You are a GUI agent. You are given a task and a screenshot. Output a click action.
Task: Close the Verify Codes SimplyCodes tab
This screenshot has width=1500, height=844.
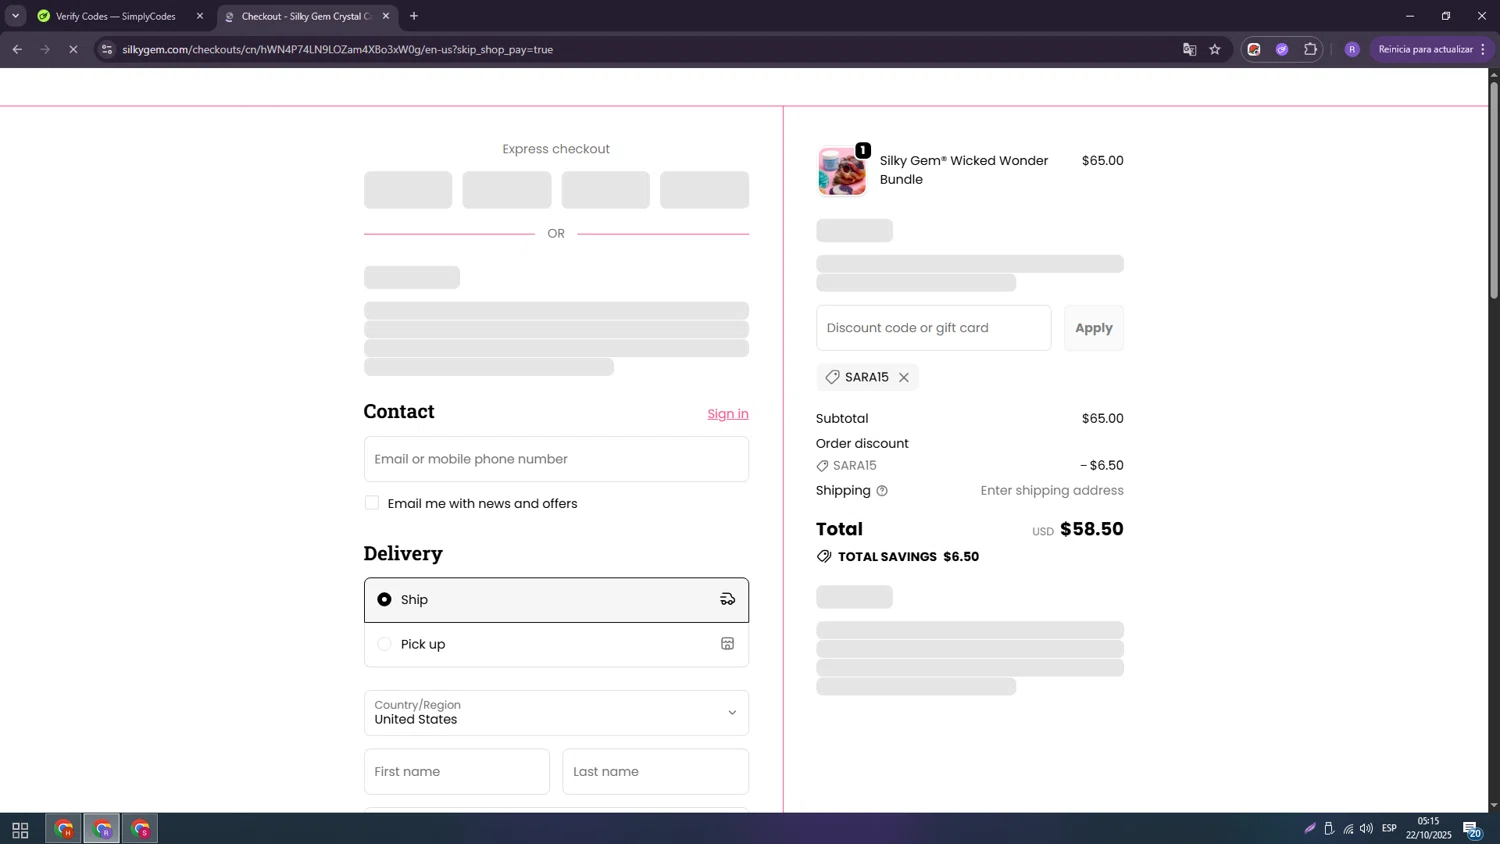click(x=200, y=16)
